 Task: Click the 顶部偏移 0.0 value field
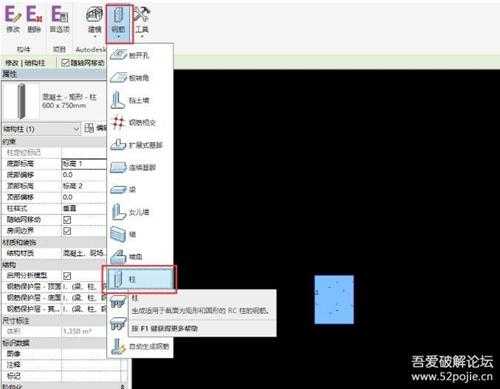tap(84, 197)
